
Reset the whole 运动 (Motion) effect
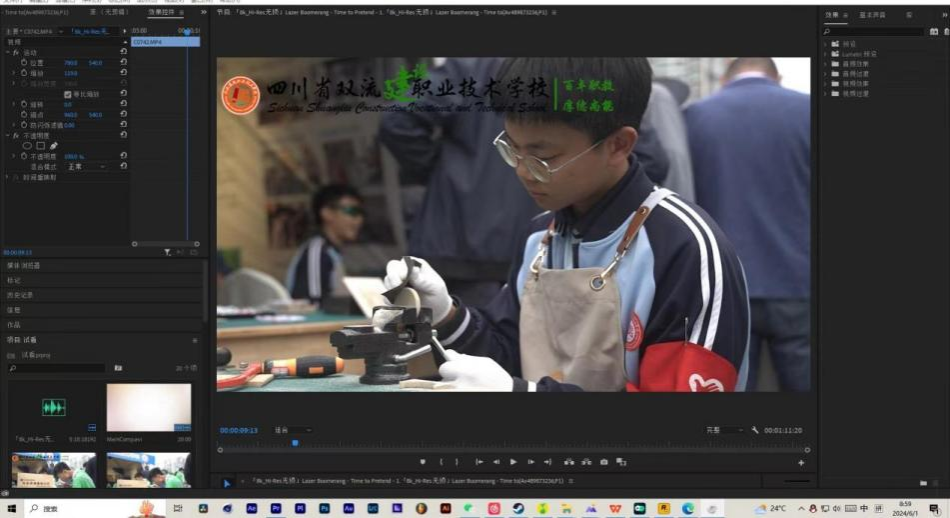pyautogui.click(x=124, y=51)
